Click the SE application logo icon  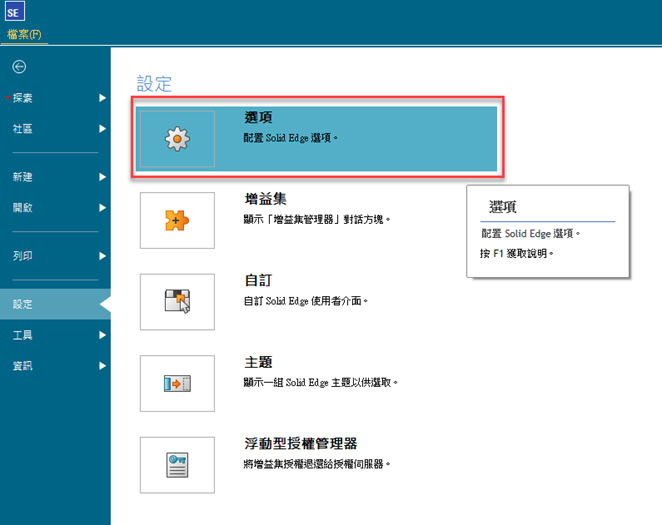(15, 11)
